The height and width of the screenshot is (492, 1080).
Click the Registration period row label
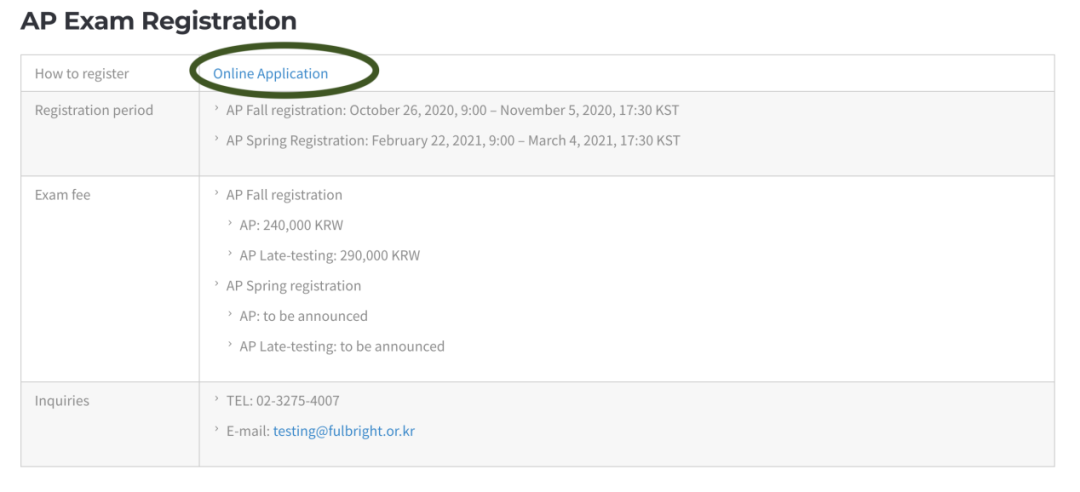[94, 110]
